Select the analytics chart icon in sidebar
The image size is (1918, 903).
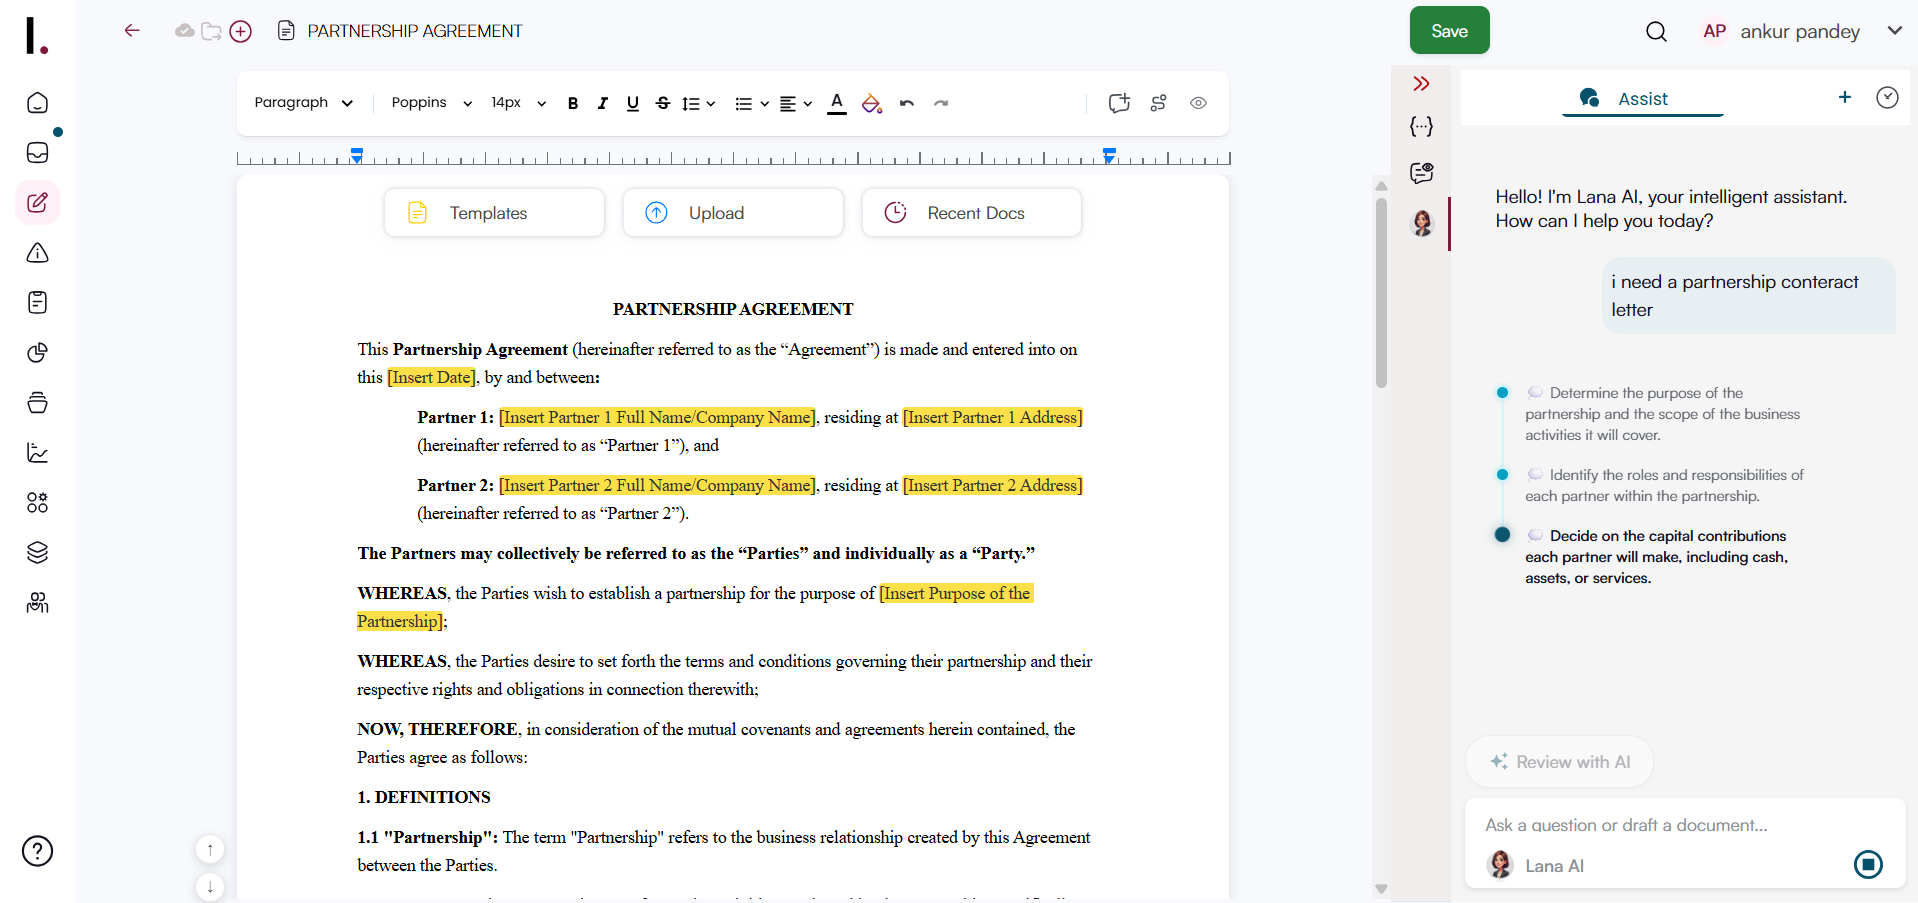37,453
